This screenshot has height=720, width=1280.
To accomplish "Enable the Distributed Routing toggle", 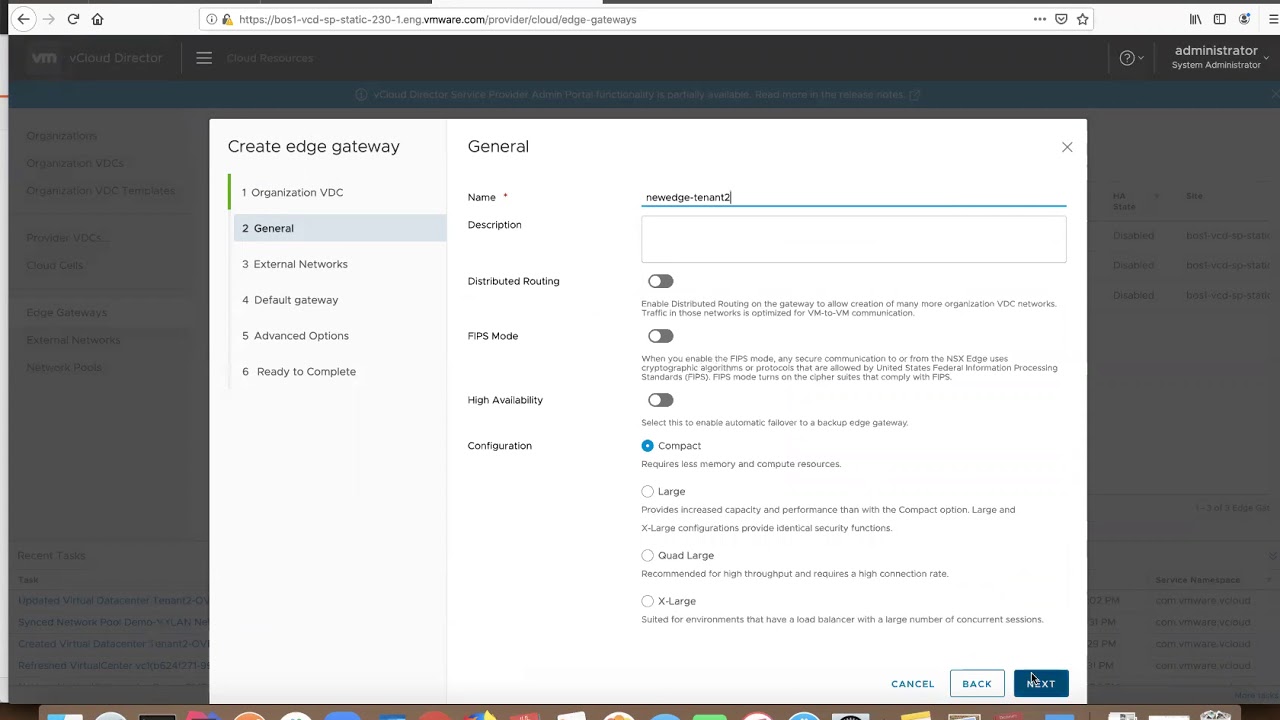I will pyautogui.click(x=660, y=281).
